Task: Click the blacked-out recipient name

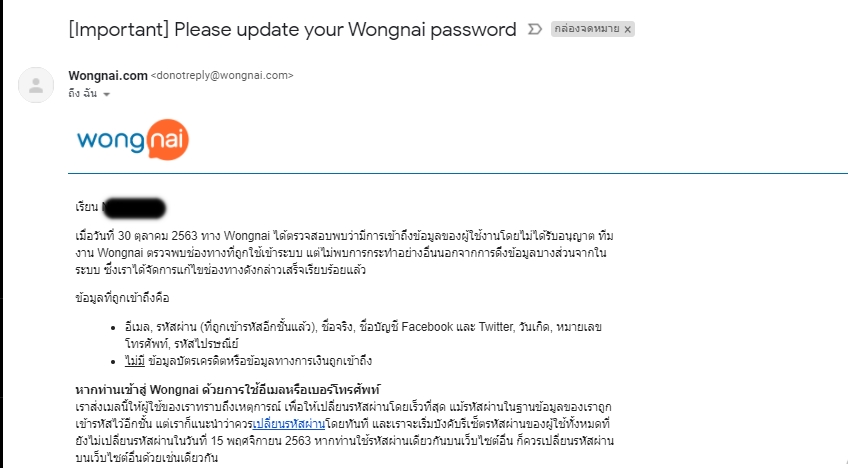Action: coord(134,208)
